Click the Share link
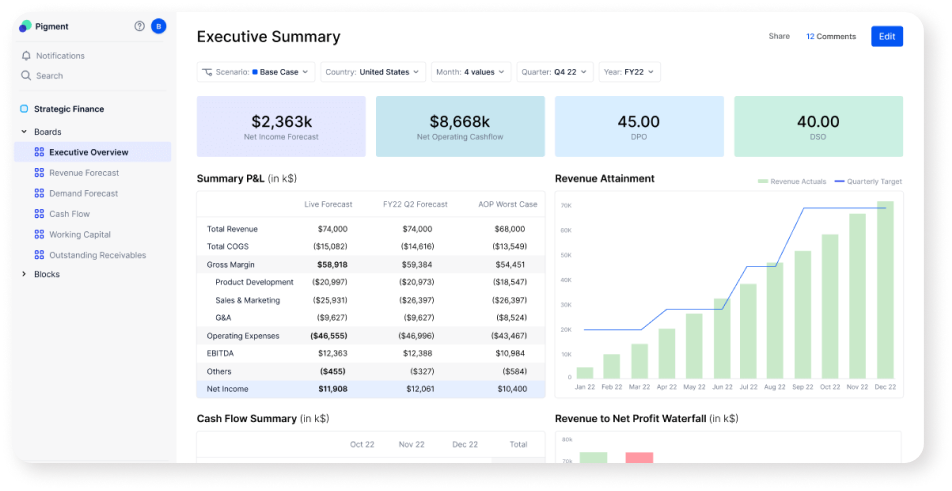The image size is (952, 491). pyautogui.click(x=779, y=36)
